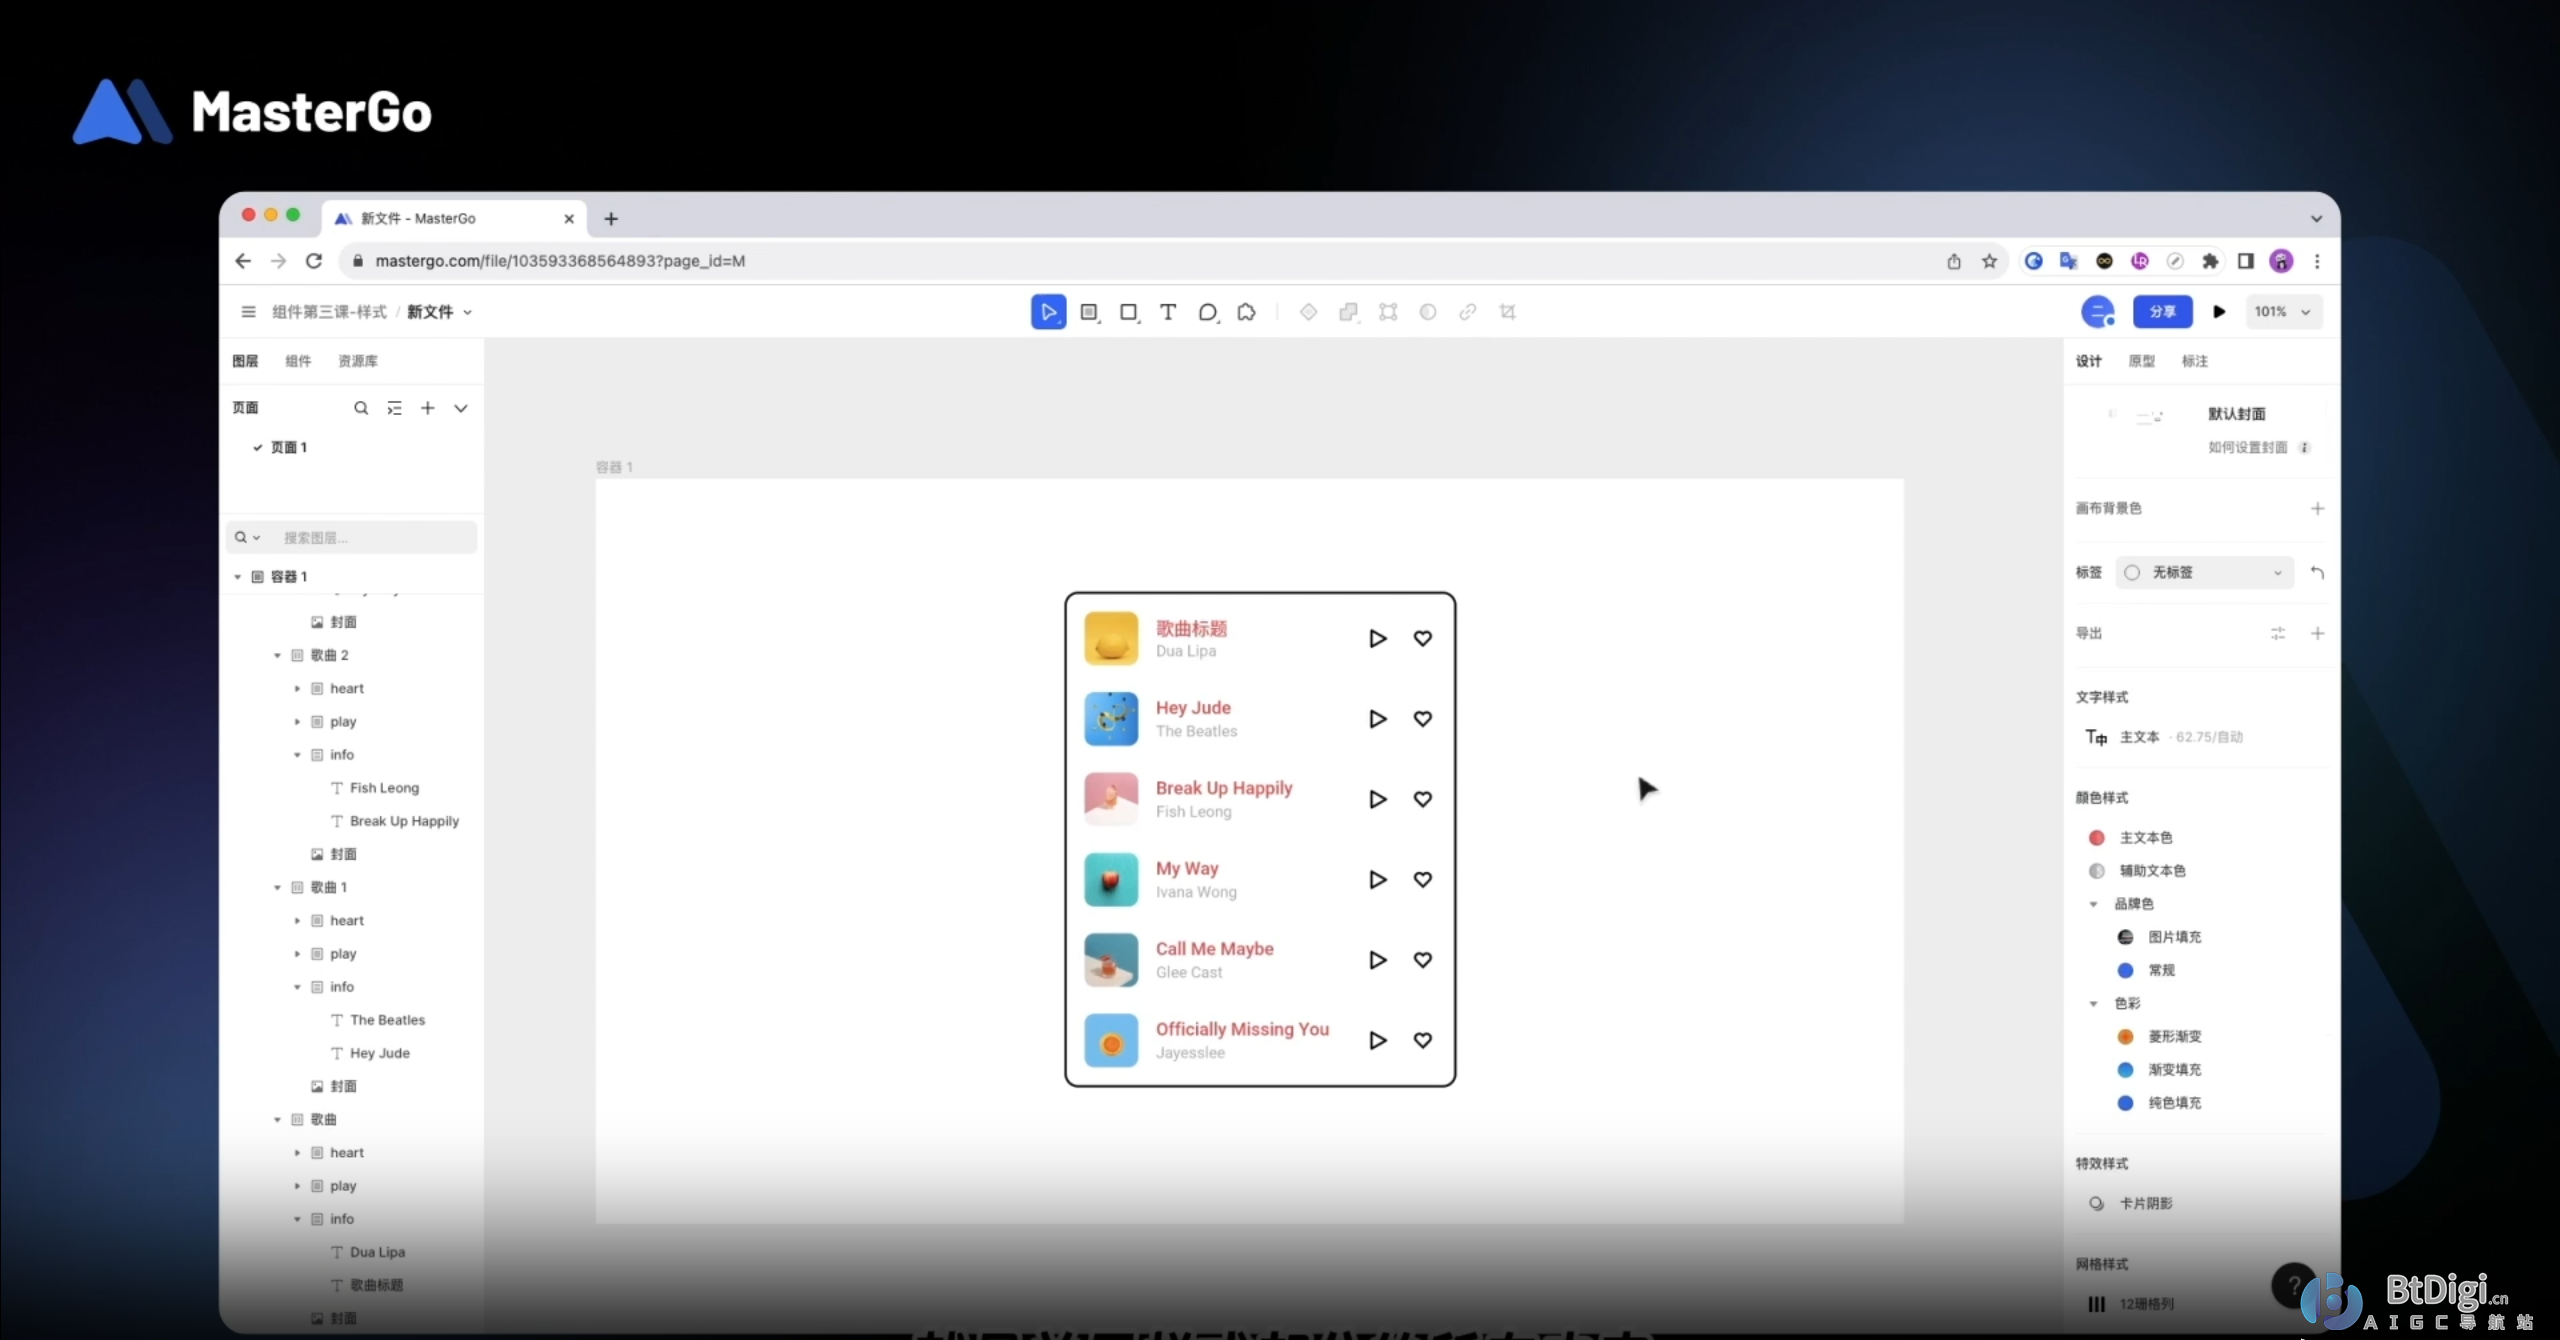This screenshot has width=2560, height=1340.
Task: Open a new browser tab
Action: (611, 219)
